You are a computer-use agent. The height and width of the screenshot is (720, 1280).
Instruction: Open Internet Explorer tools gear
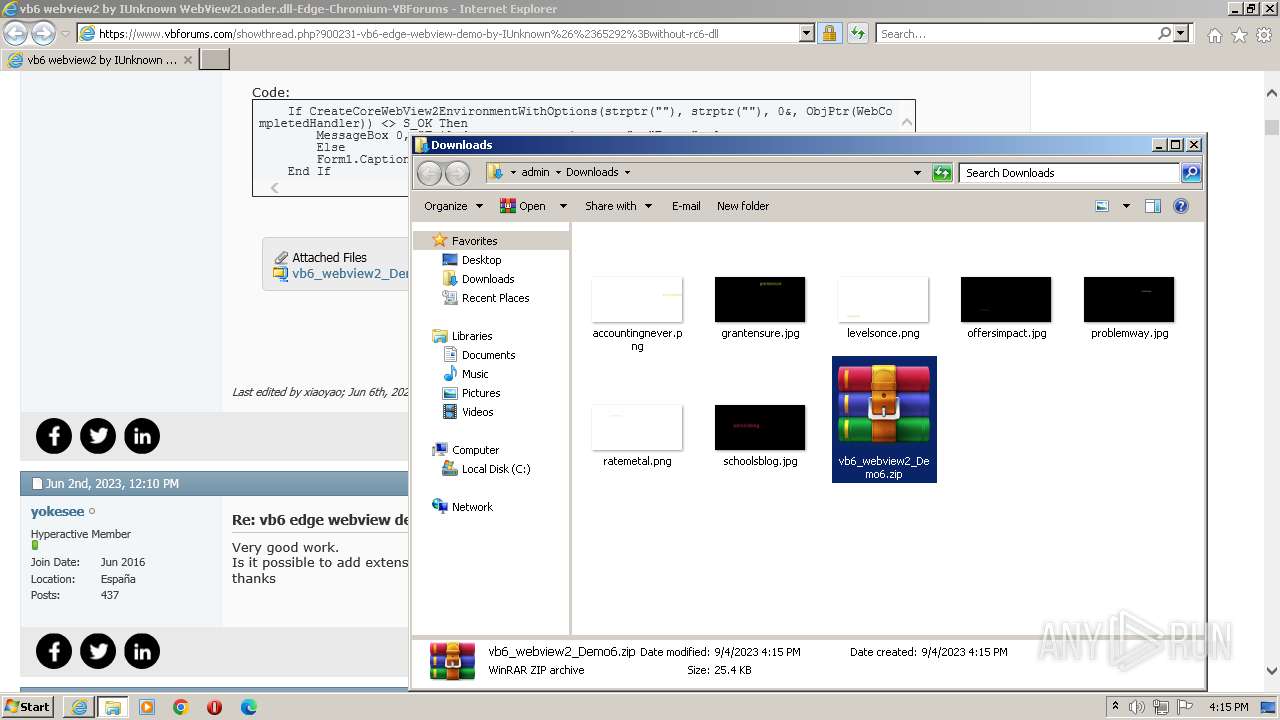[1264, 35]
